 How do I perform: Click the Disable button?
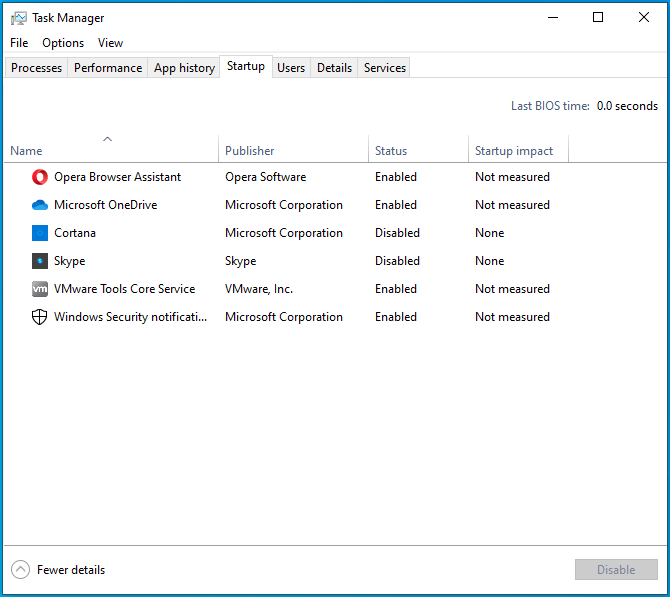click(x=616, y=569)
